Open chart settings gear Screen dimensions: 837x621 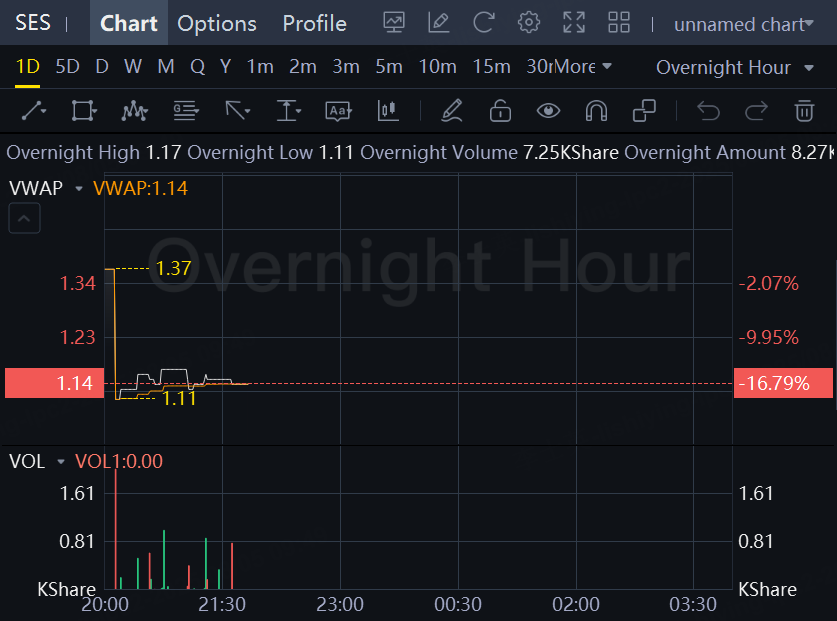(529, 23)
